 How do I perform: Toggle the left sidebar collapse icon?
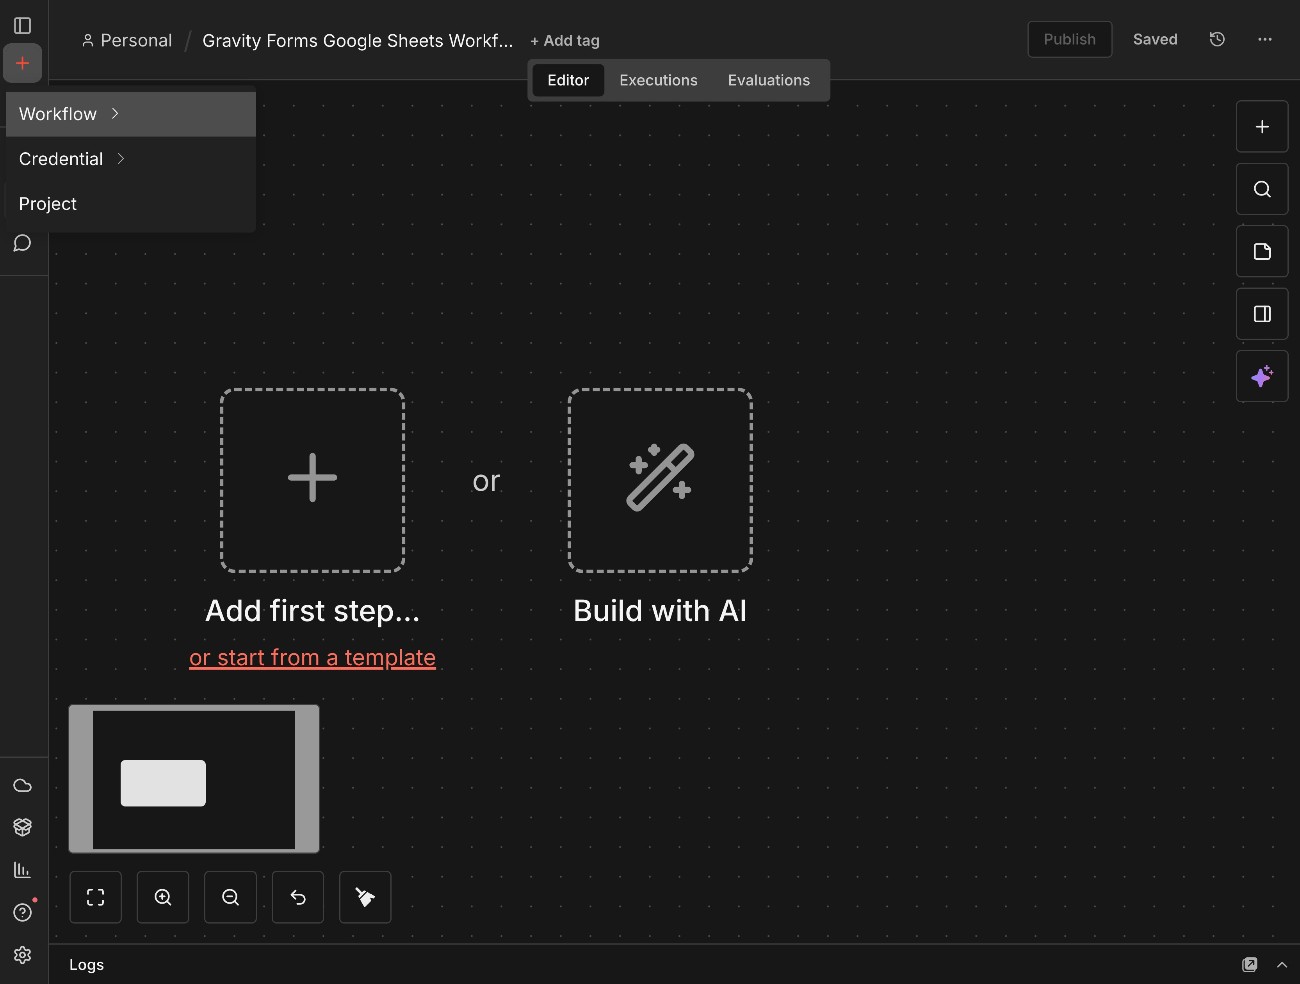point(22,26)
